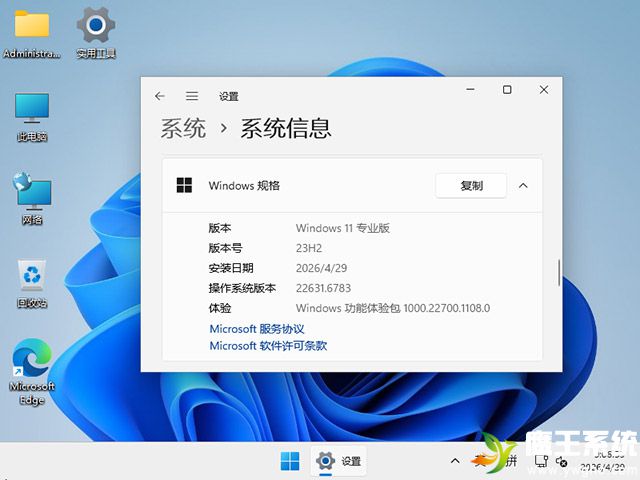640x480 pixels.
Task: Open the 实用工具 gear desktop icon
Action: coord(96,35)
